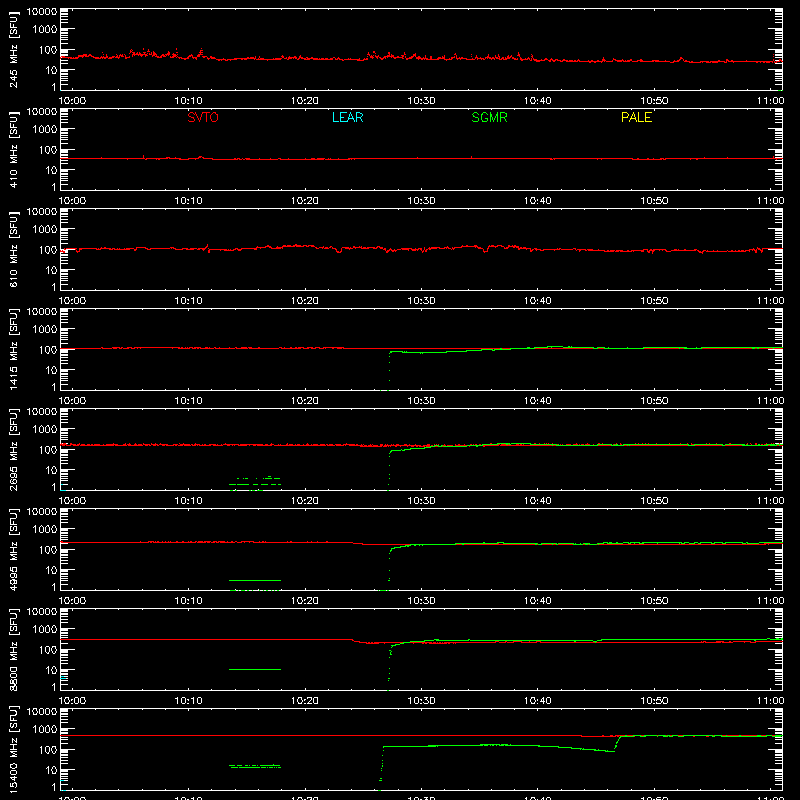The image size is (800, 800).
Task: Click the cyan LEAR station legend label
Action: (347, 117)
